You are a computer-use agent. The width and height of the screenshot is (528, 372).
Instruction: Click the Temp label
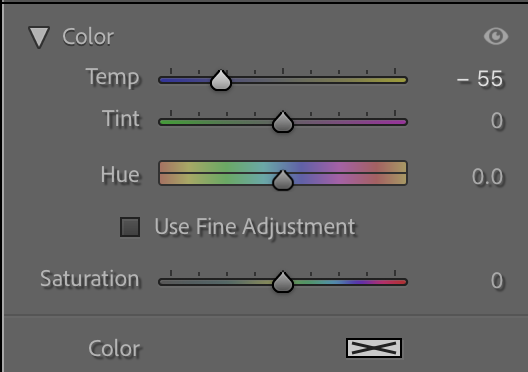(x=112, y=78)
